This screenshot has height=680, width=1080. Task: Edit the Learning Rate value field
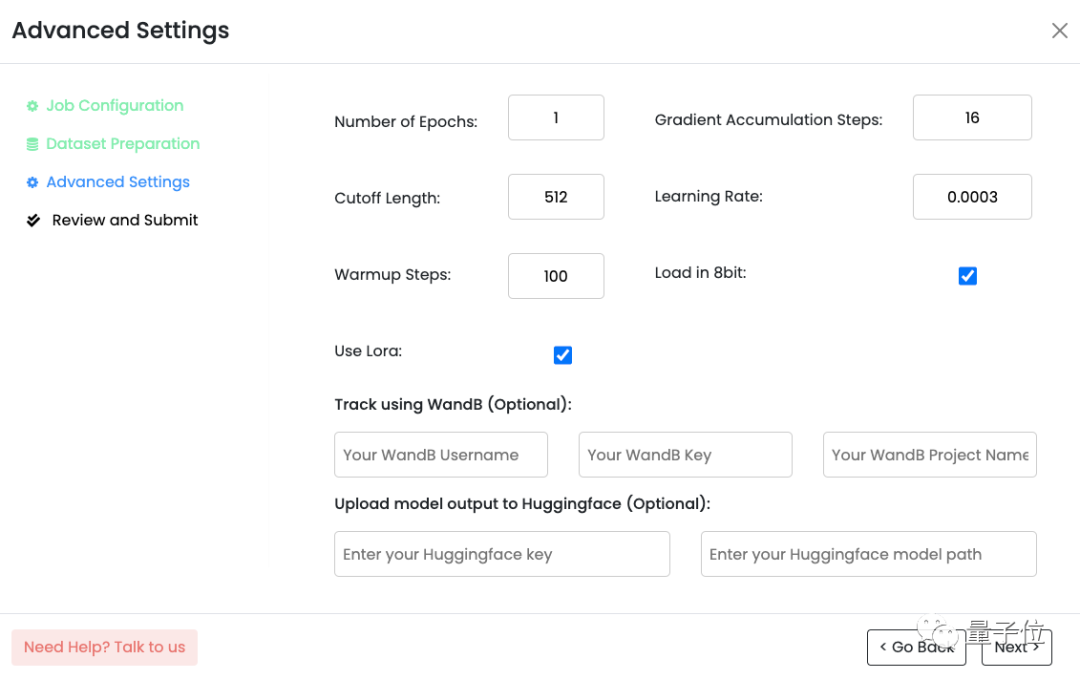[x=972, y=197]
